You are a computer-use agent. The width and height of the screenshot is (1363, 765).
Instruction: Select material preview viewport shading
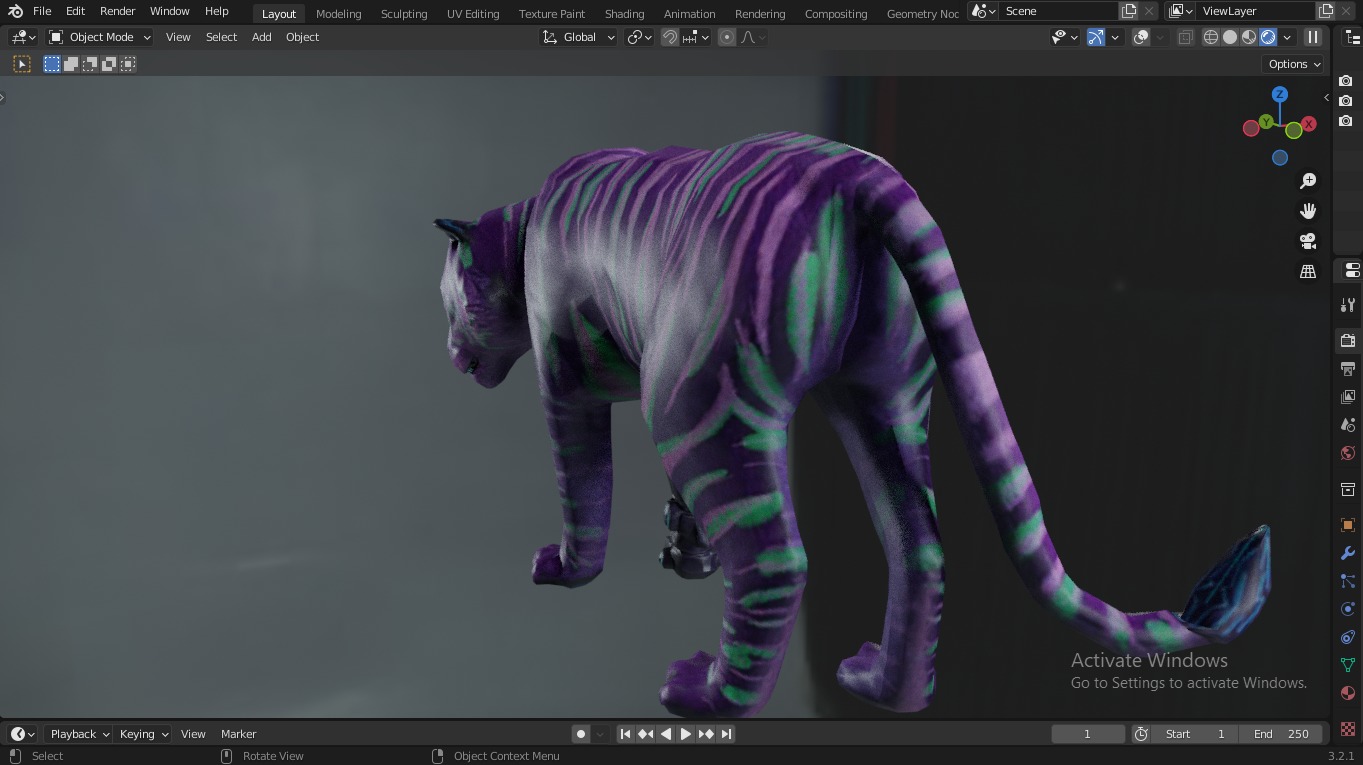pos(1249,37)
